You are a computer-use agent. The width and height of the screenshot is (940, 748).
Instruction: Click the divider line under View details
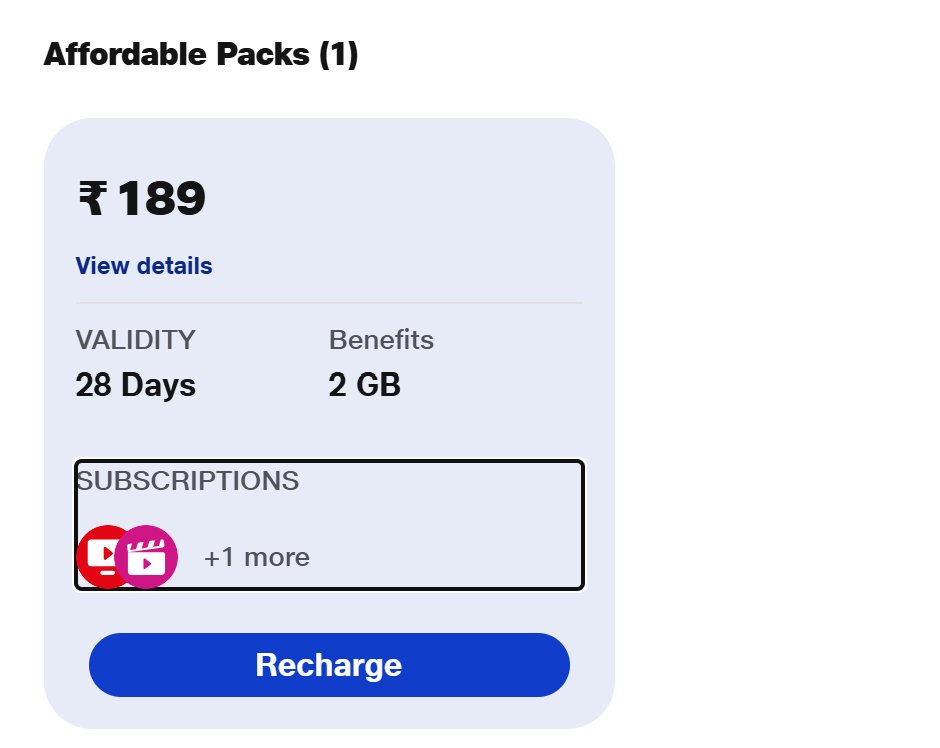pos(329,302)
